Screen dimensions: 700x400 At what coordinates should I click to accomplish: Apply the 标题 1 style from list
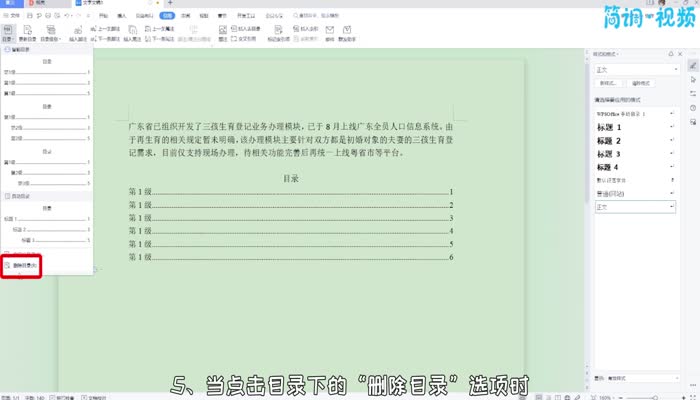(605, 129)
